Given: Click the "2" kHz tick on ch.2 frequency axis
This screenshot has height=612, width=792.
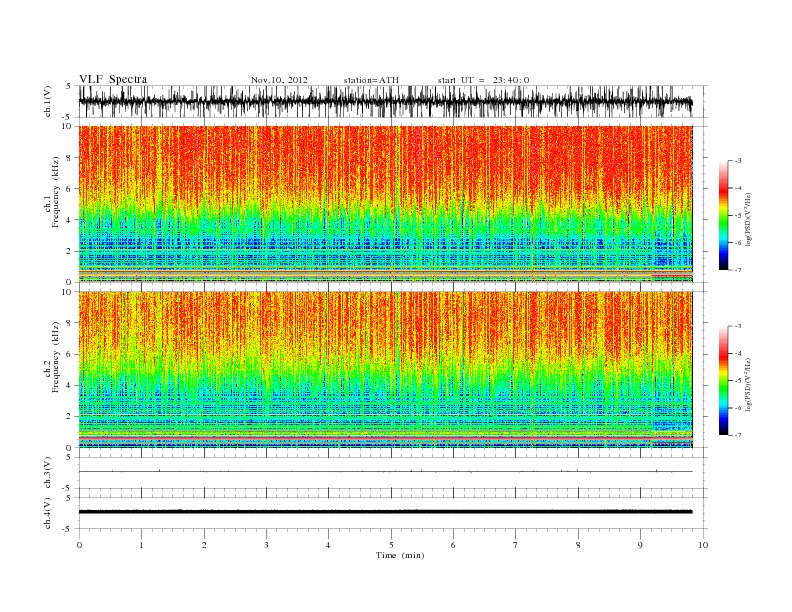Looking at the screenshot, I should tap(70, 417).
